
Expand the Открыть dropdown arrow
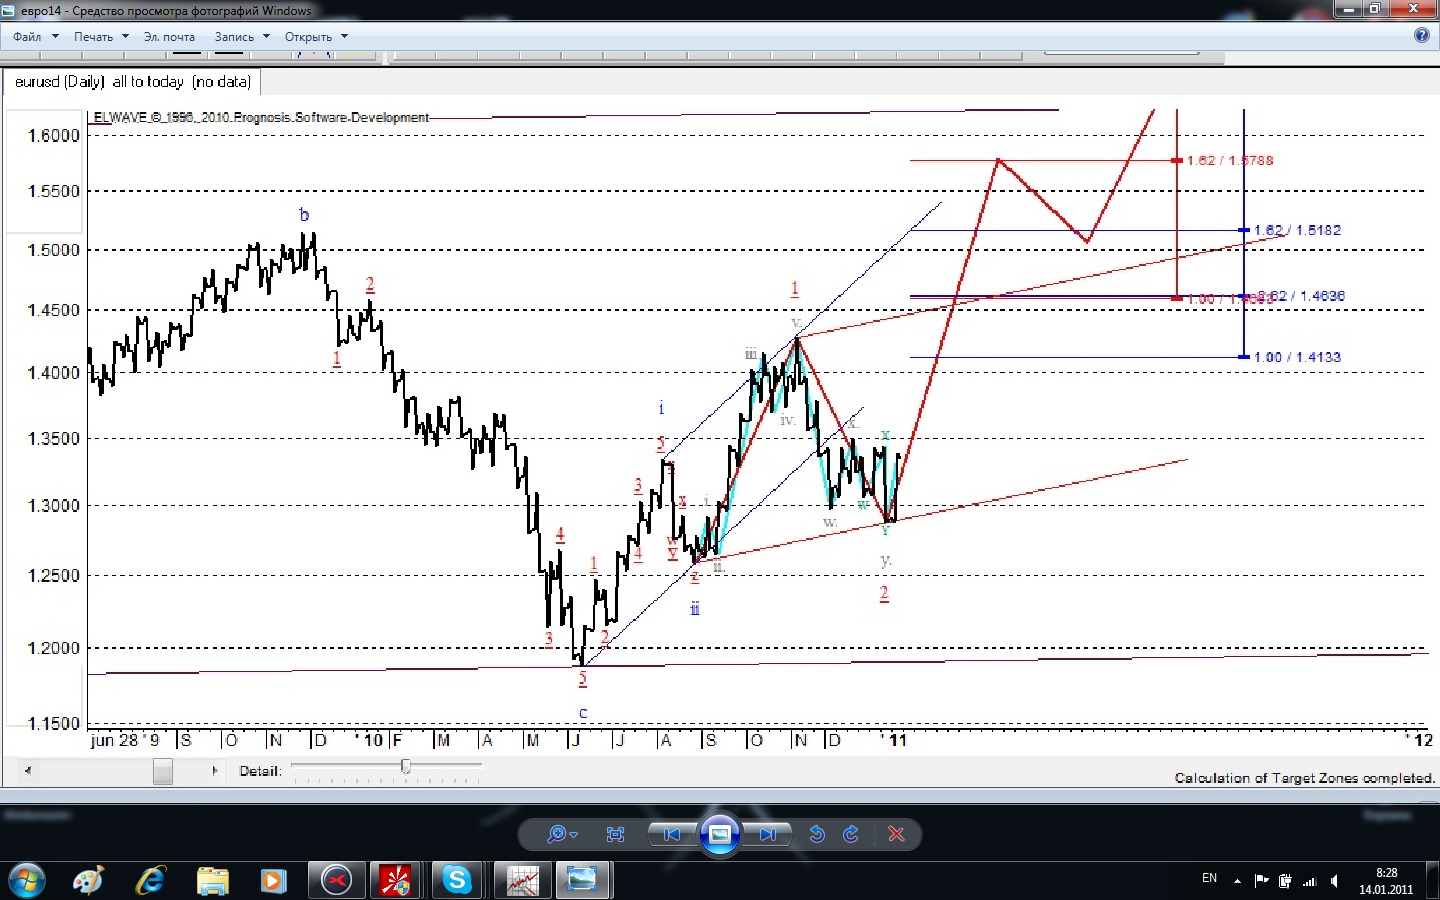[x=344, y=37]
